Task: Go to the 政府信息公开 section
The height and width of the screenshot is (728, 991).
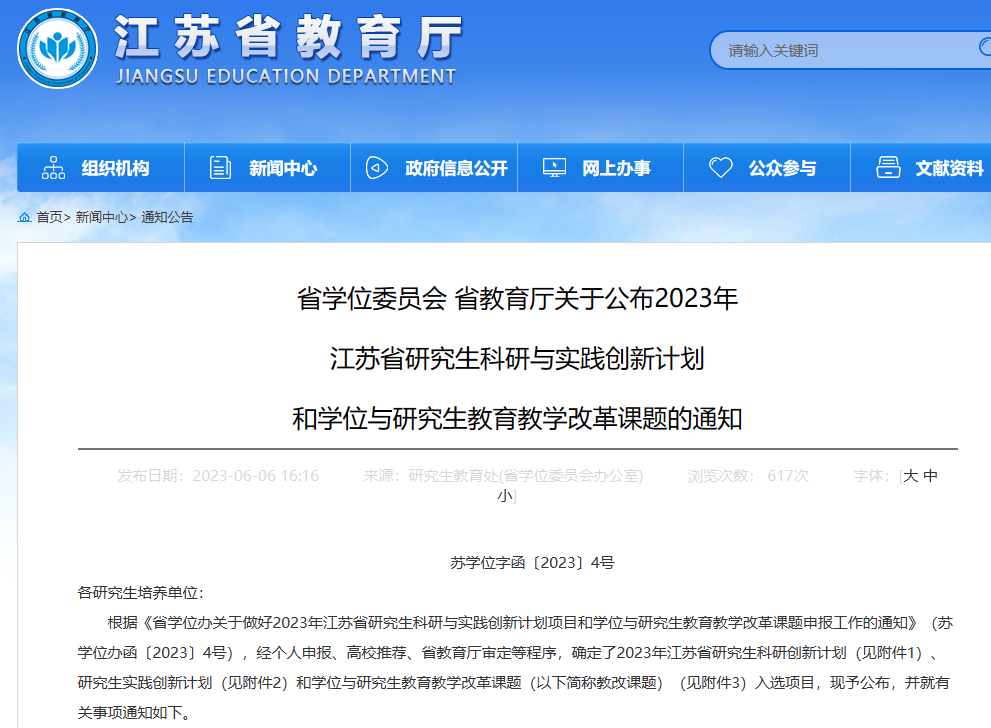Action: tap(456, 168)
